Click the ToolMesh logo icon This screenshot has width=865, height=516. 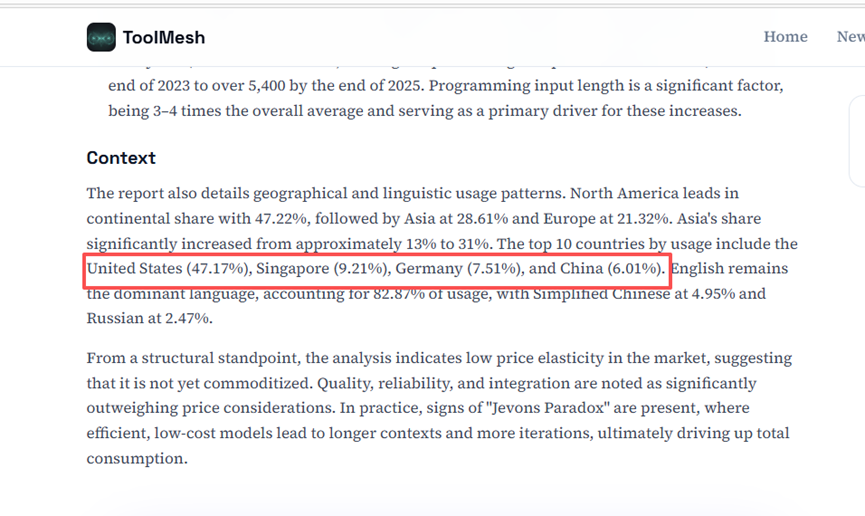[101, 37]
